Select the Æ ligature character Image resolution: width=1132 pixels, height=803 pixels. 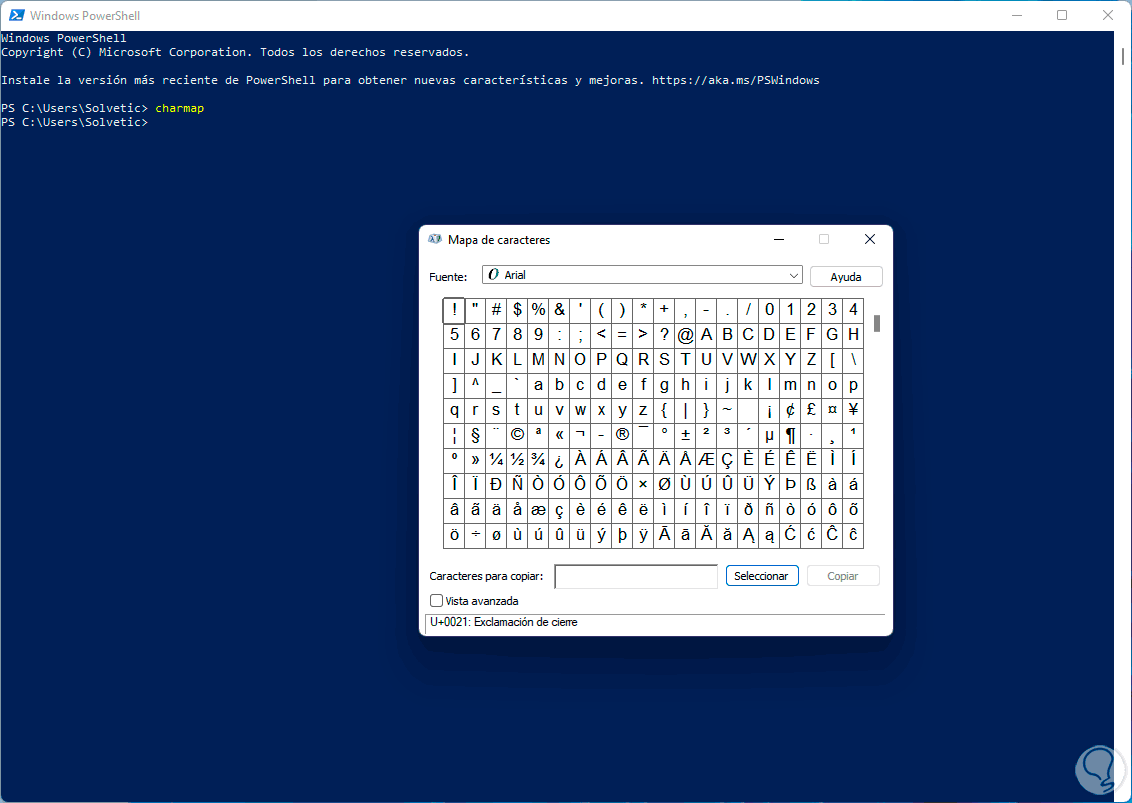pyautogui.click(x=706, y=460)
